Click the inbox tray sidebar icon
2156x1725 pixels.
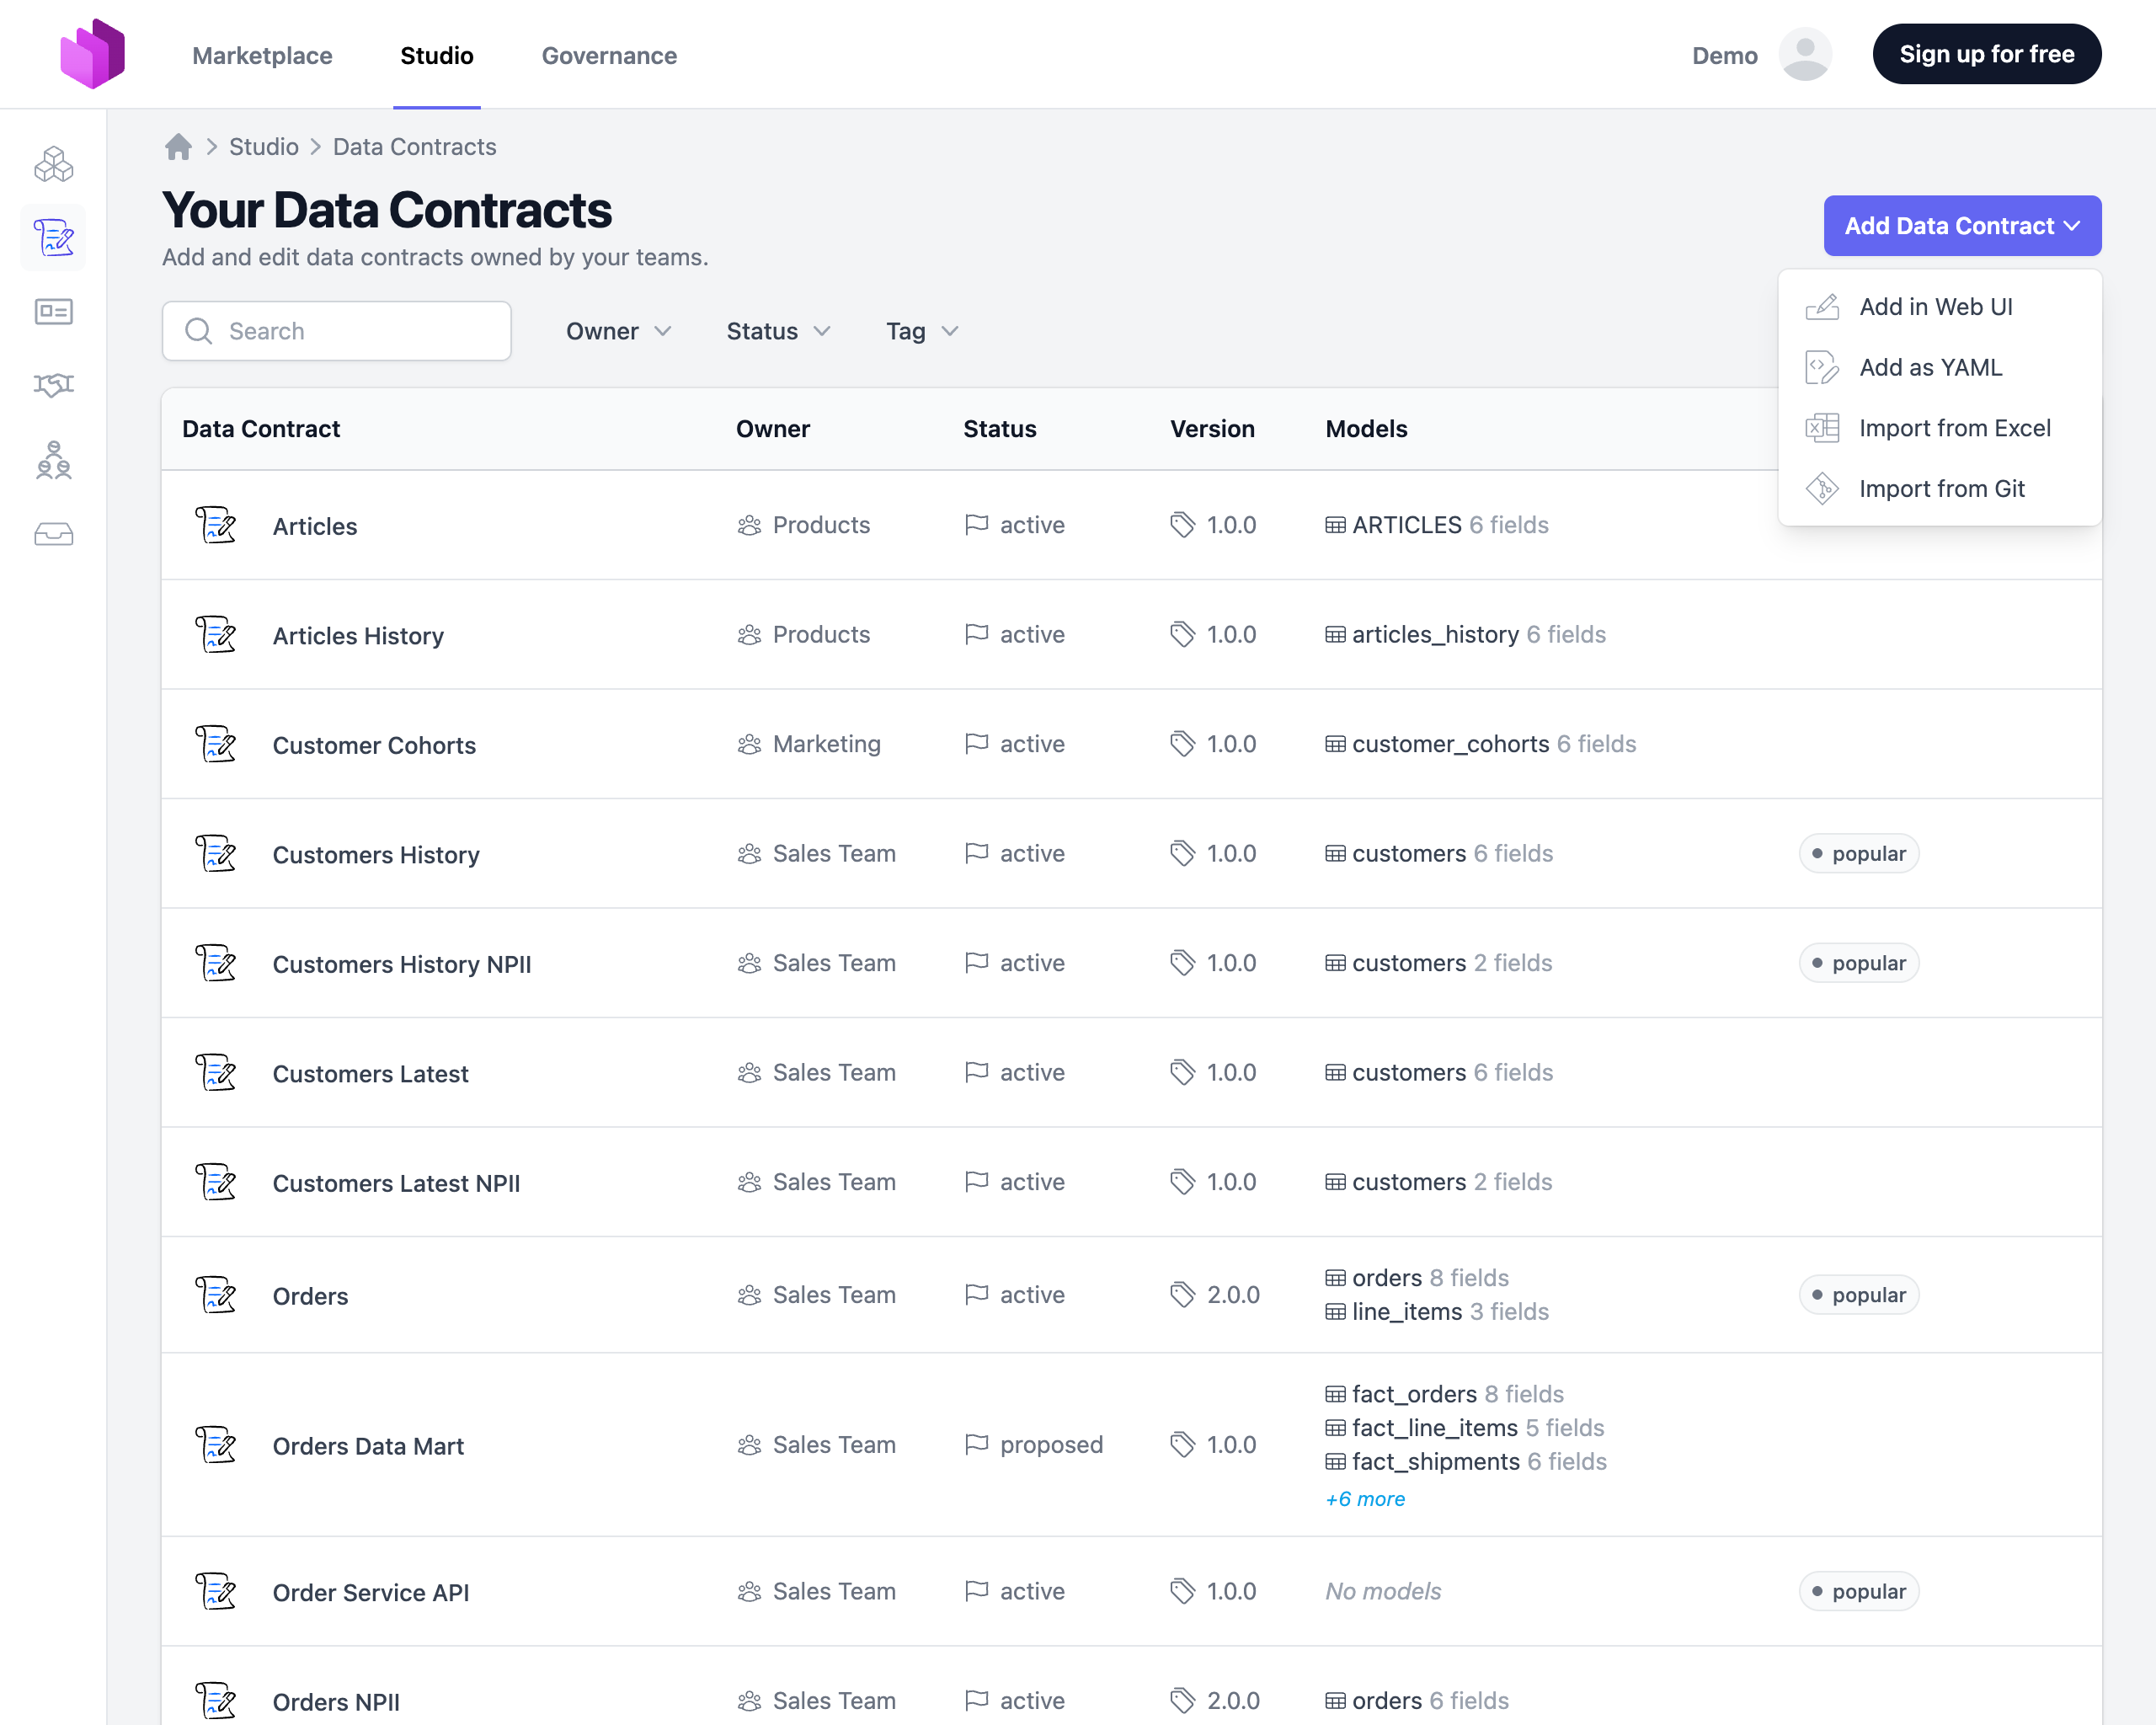54,534
